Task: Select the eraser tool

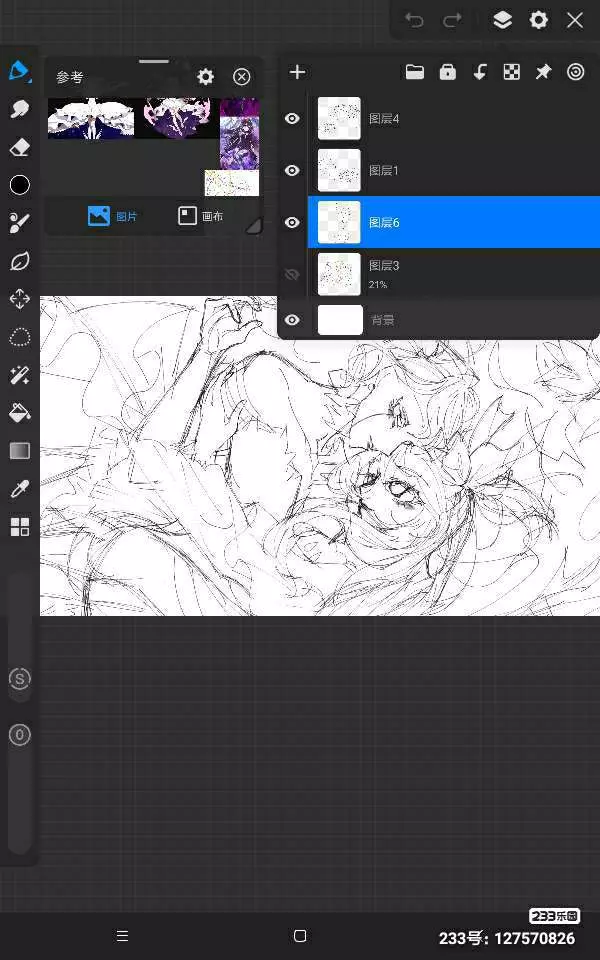Action: coord(20,148)
